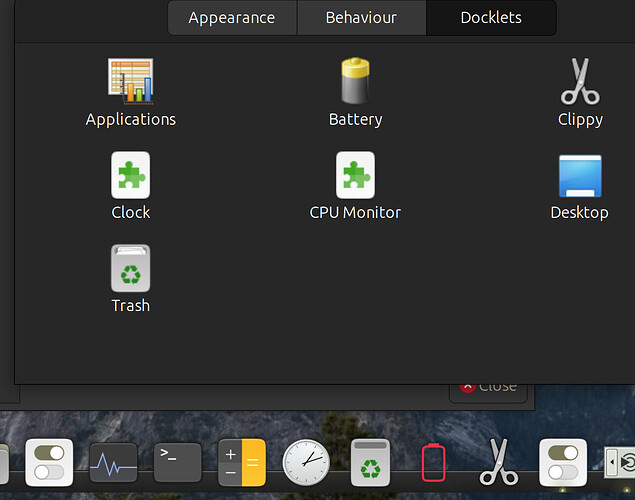Select the Trash docklet icon
Screen dimensions: 635x500
pyautogui.click(x=130, y=268)
